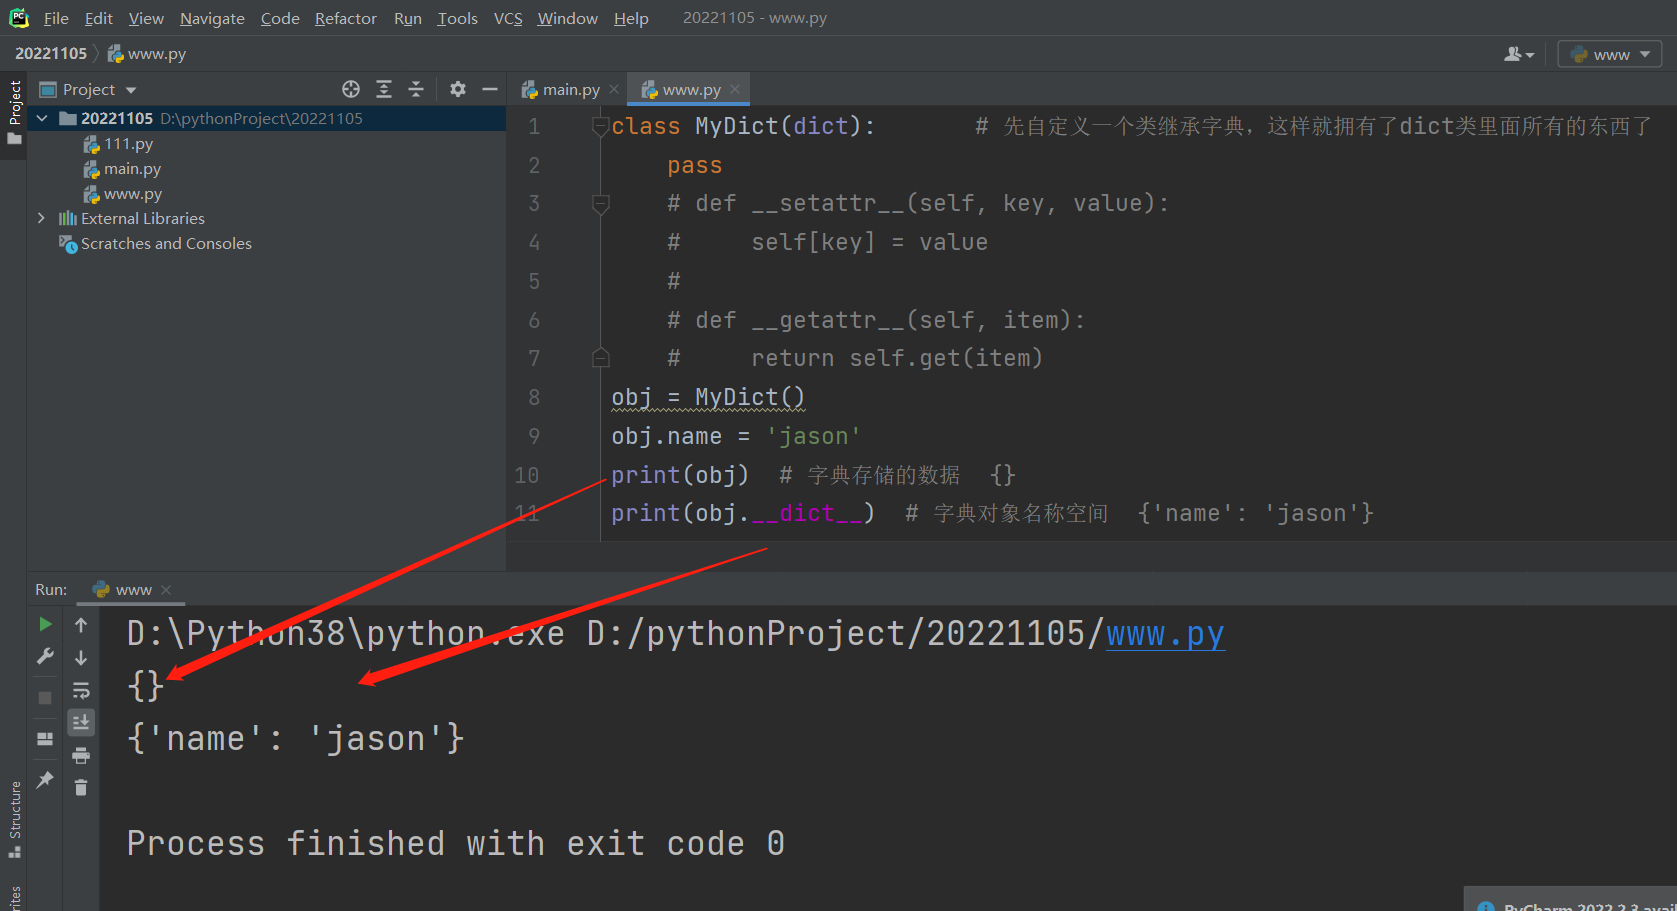Open the Navigate menu
Image resolution: width=1677 pixels, height=911 pixels.
click(x=212, y=18)
